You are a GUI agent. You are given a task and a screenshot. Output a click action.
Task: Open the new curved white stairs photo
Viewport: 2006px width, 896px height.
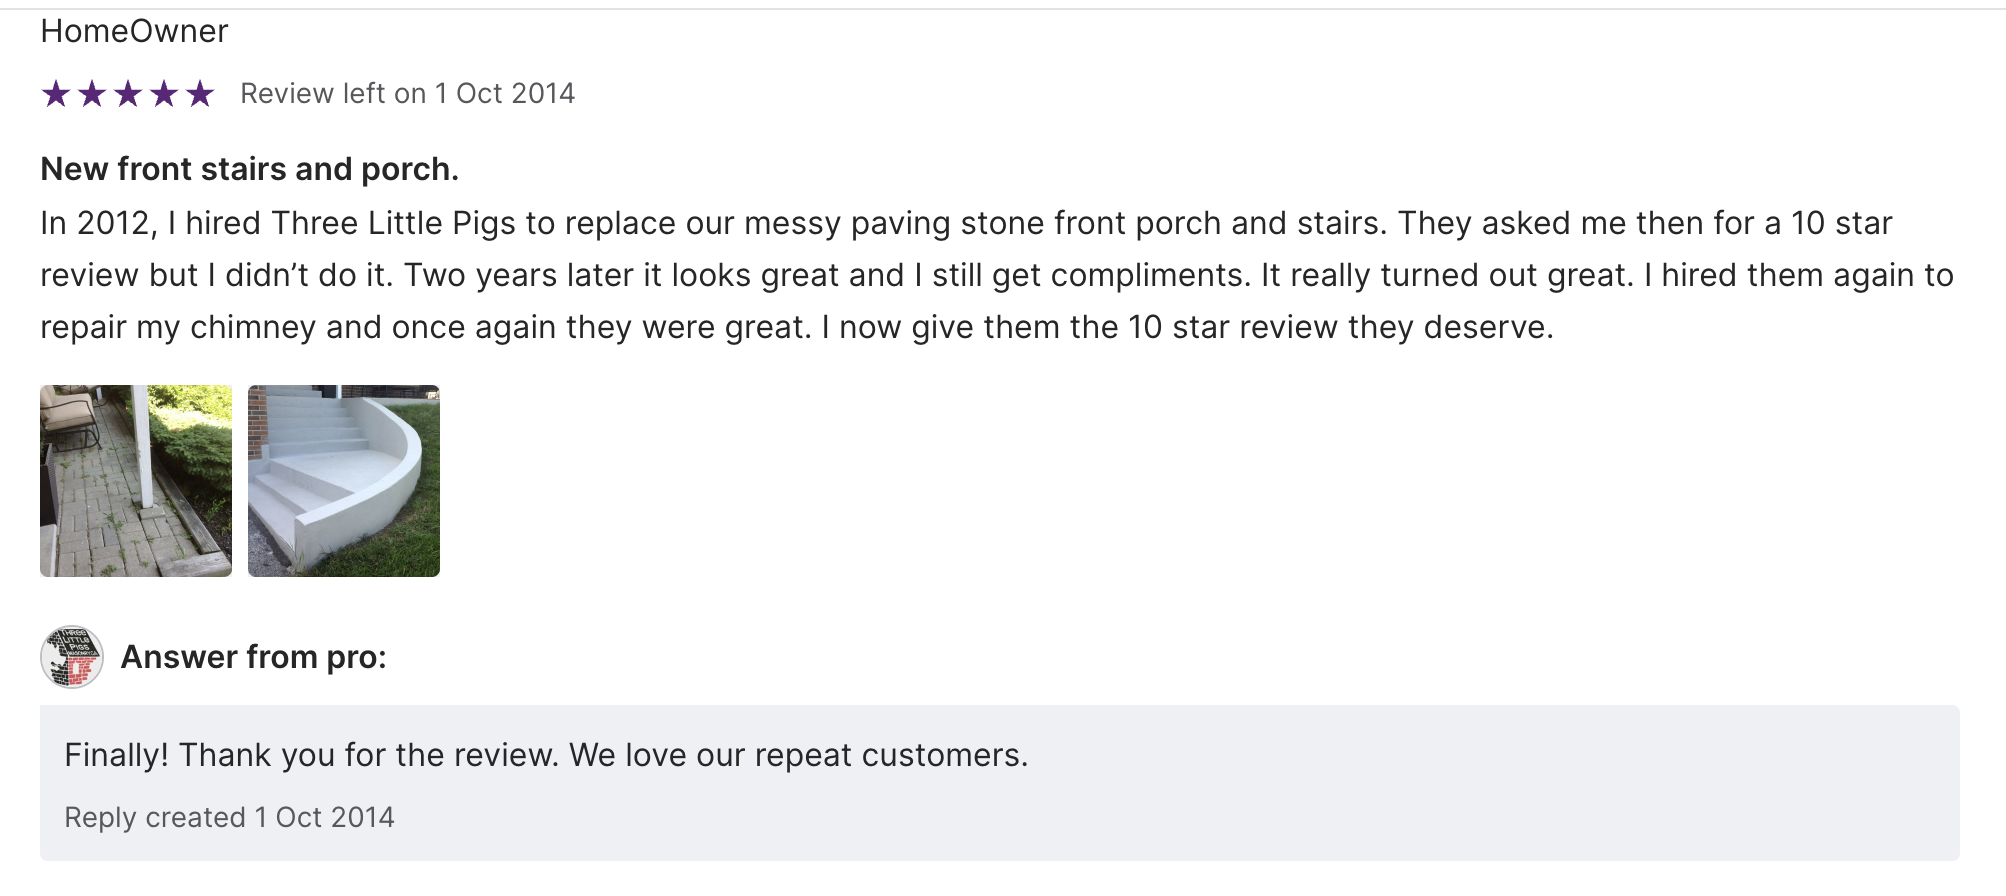click(344, 481)
